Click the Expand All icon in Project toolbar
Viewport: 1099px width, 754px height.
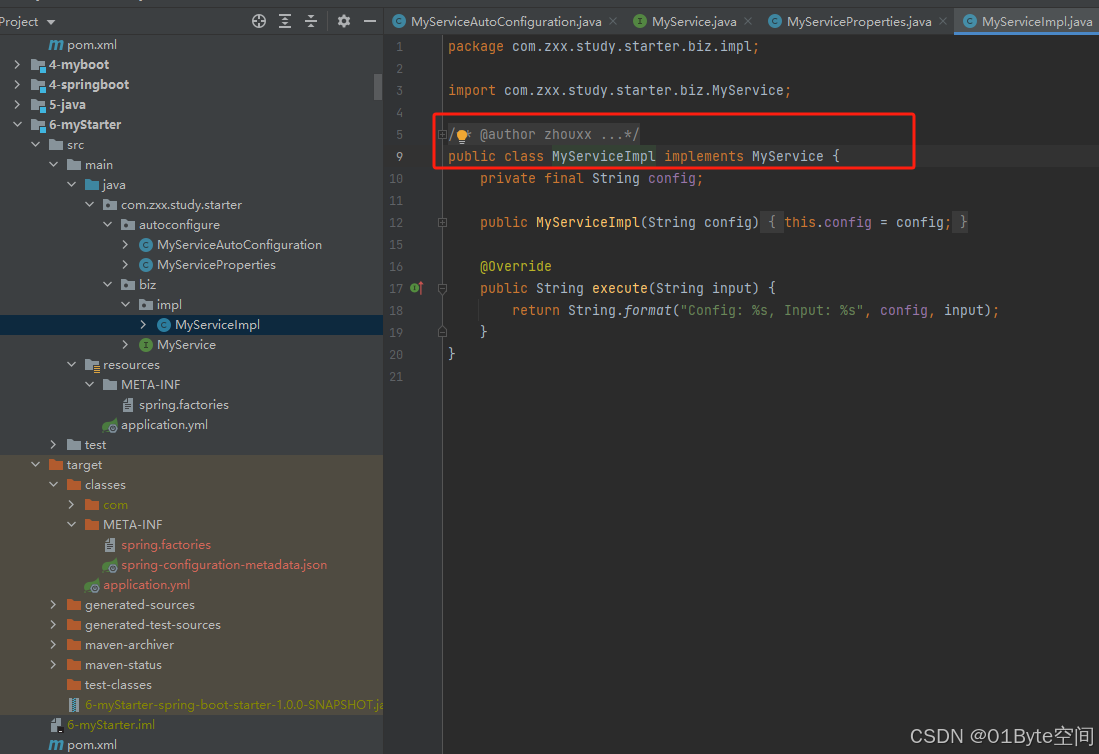click(x=283, y=20)
